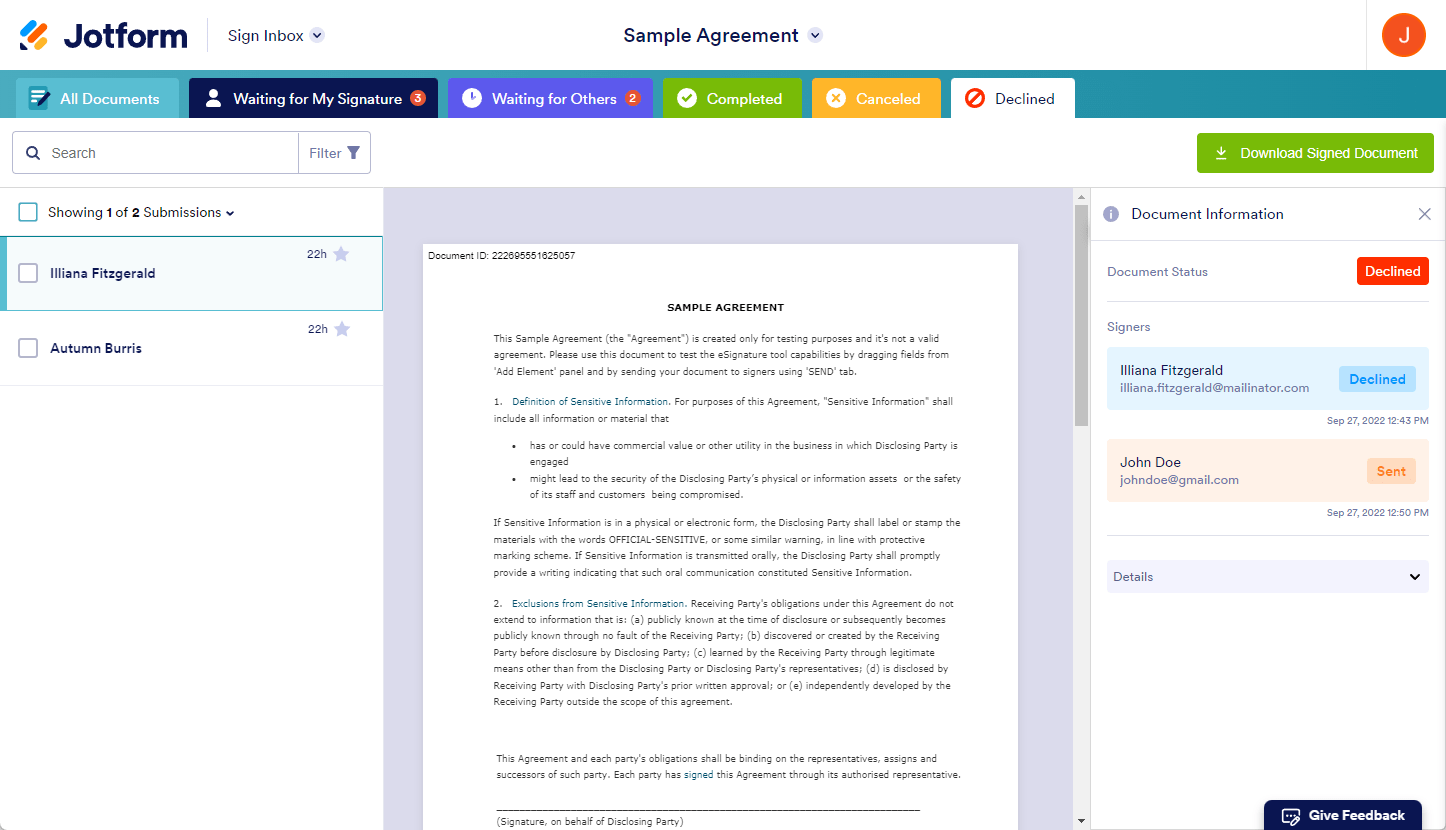The height and width of the screenshot is (830, 1446).
Task: Click the Give Feedback chat icon
Action: [x=1291, y=815]
